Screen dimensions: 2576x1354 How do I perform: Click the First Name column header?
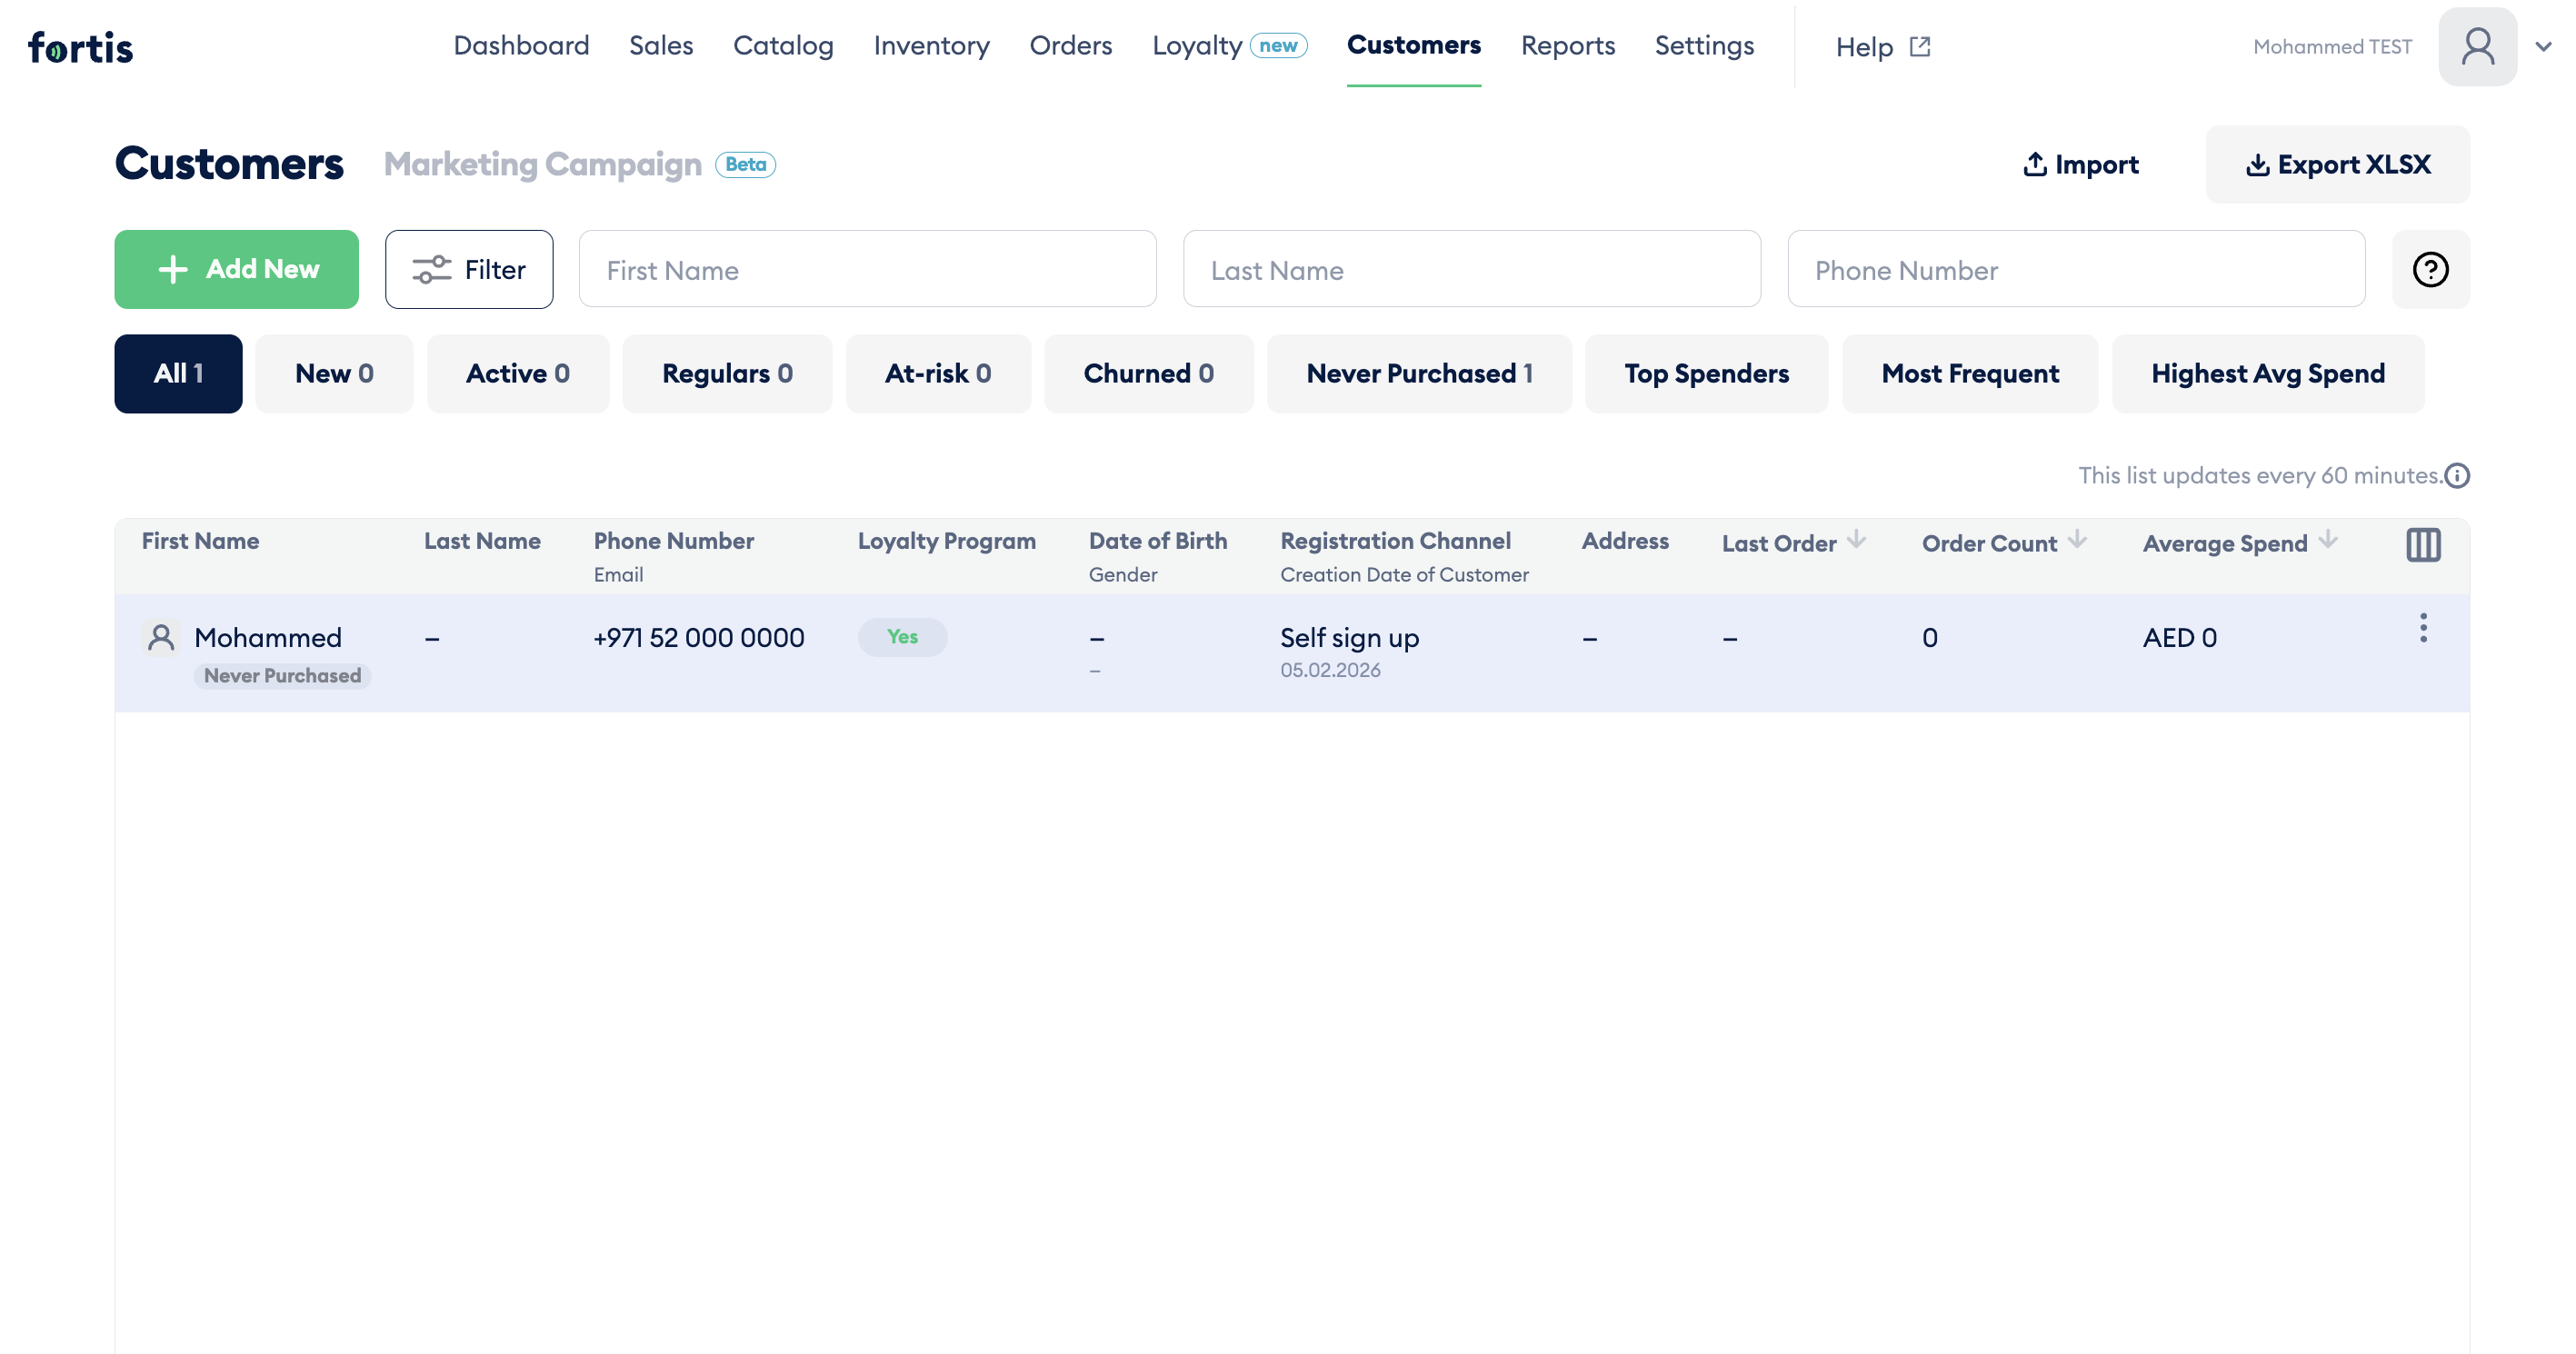(200, 540)
